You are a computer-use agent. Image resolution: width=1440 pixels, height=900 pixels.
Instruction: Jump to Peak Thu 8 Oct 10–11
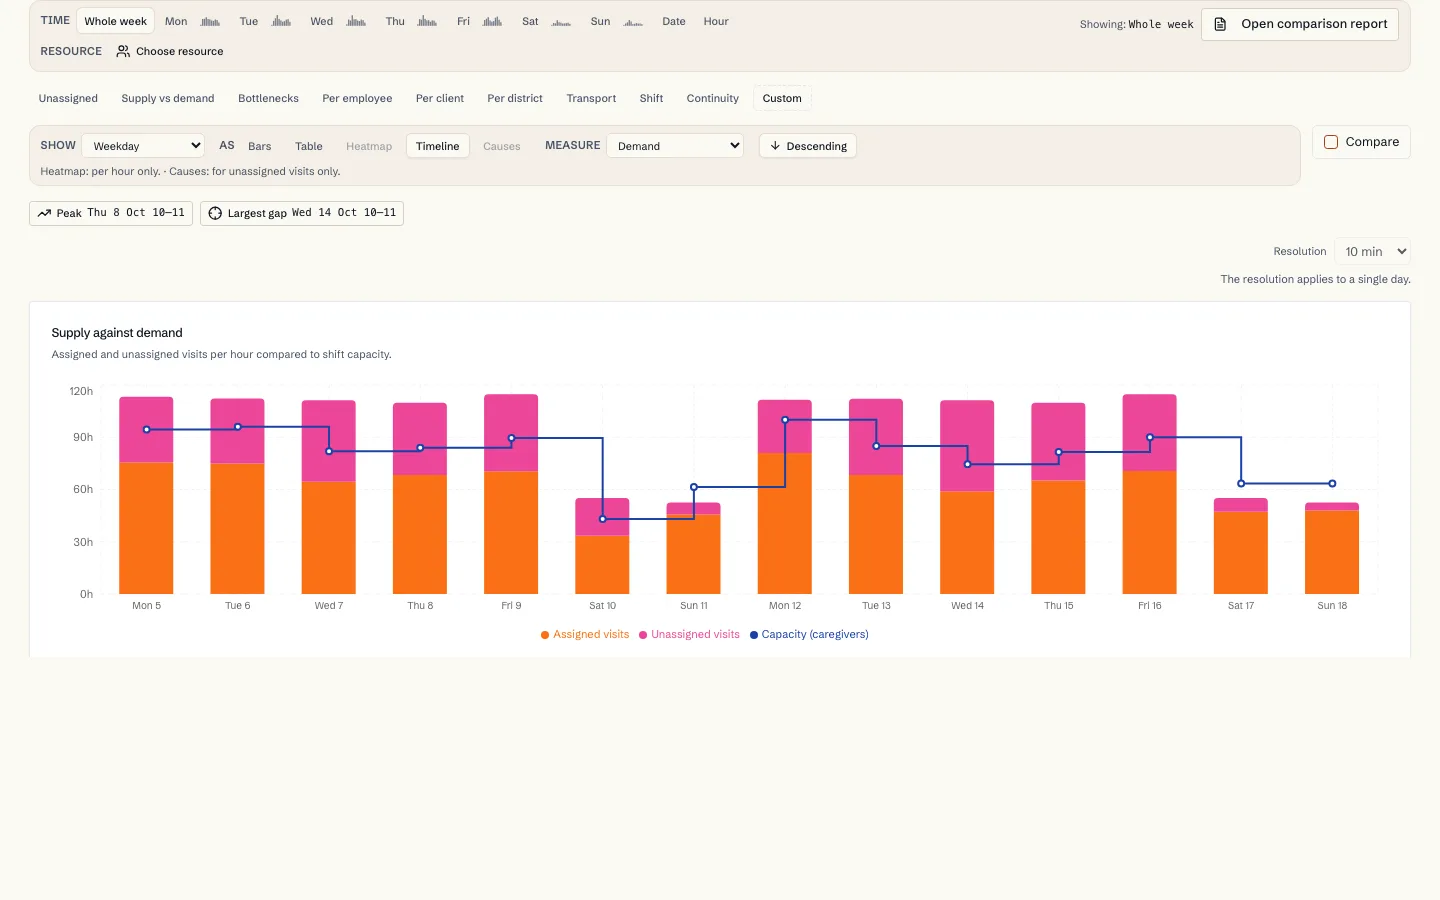tap(111, 213)
